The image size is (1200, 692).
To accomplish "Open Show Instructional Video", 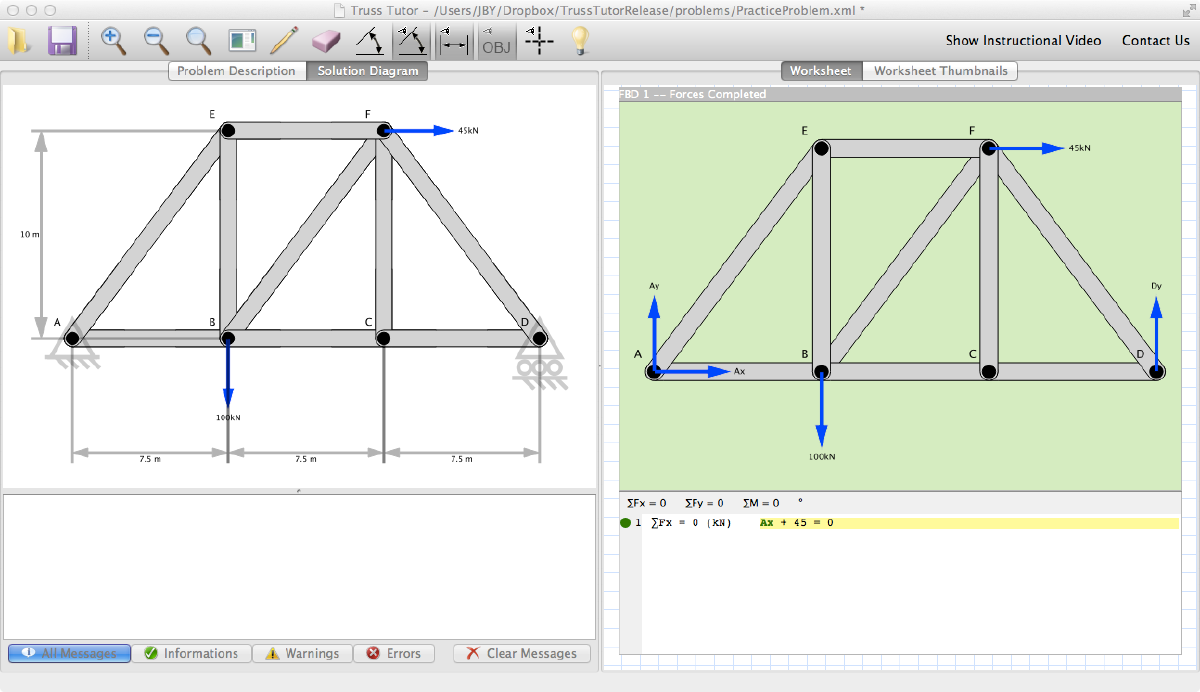I will (1023, 40).
